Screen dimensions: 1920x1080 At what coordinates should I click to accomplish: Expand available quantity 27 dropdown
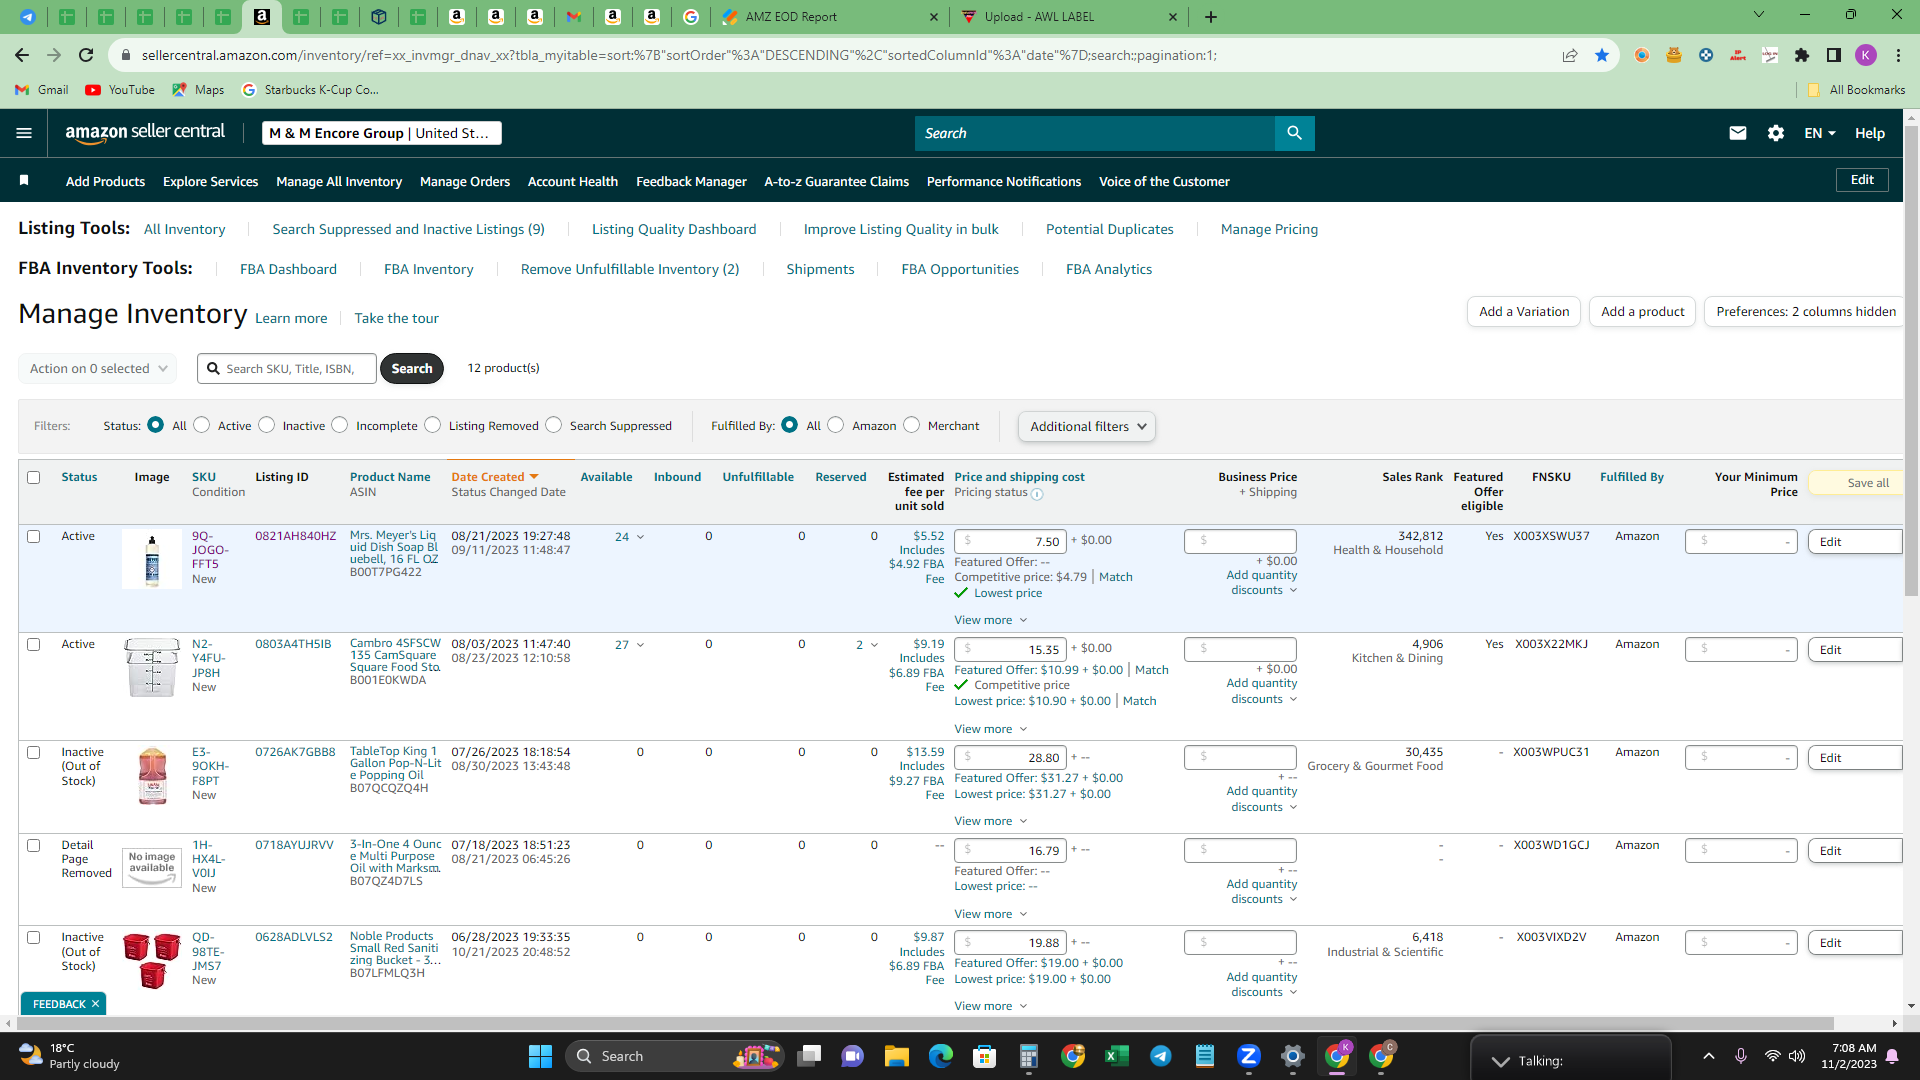630,645
